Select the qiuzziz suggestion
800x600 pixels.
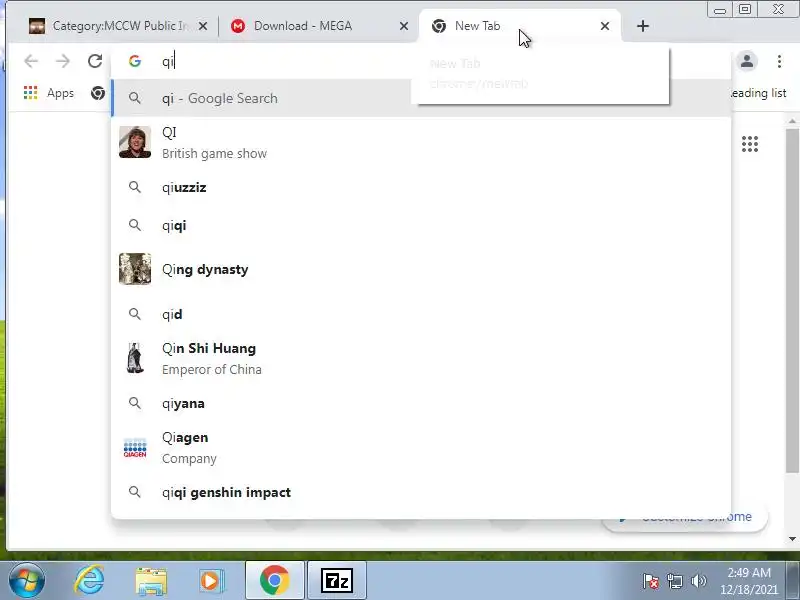point(421,187)
